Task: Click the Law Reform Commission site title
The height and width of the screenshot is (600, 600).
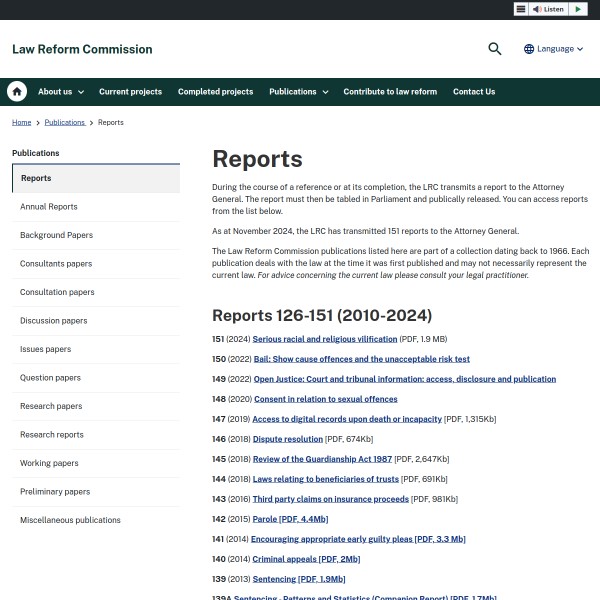Action: (82, 49)
